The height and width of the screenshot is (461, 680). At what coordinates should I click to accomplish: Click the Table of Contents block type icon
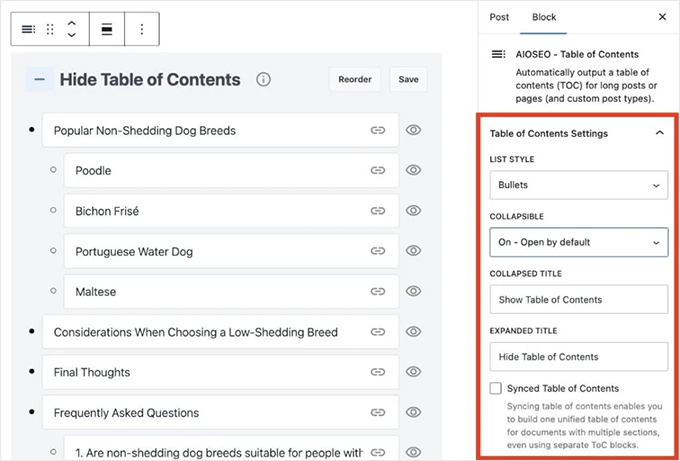pos(28,30)
